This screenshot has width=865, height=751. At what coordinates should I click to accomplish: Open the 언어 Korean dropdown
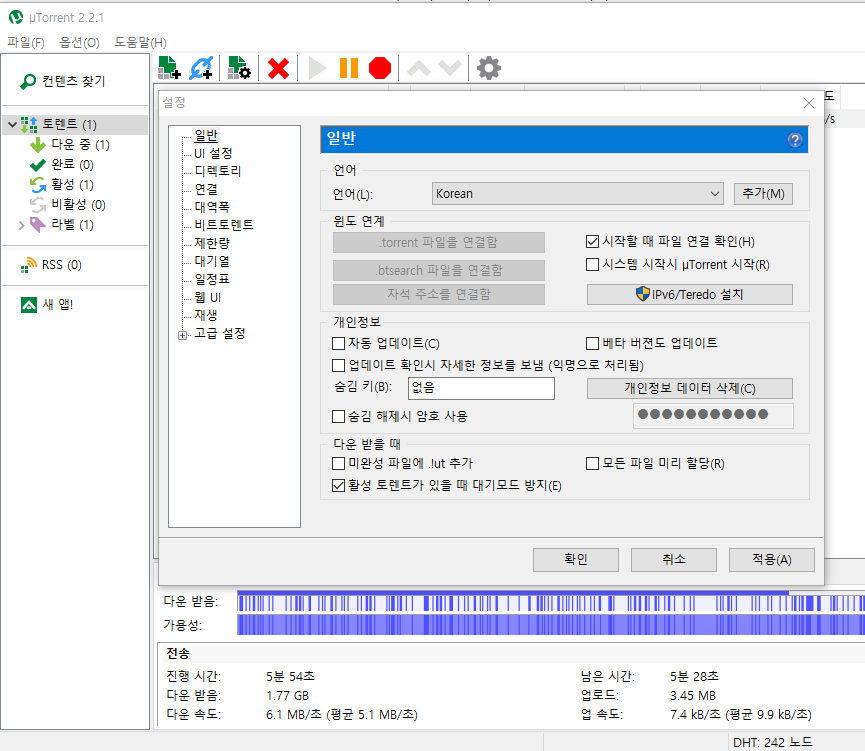pos(577,194)
